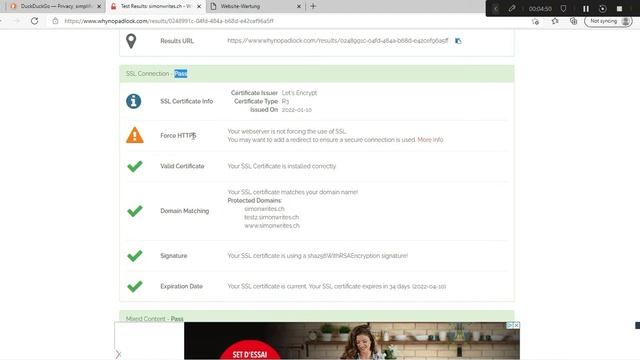Add page to favorites icon
Viewport: 640px width, 360px height.
click(536, 21)
